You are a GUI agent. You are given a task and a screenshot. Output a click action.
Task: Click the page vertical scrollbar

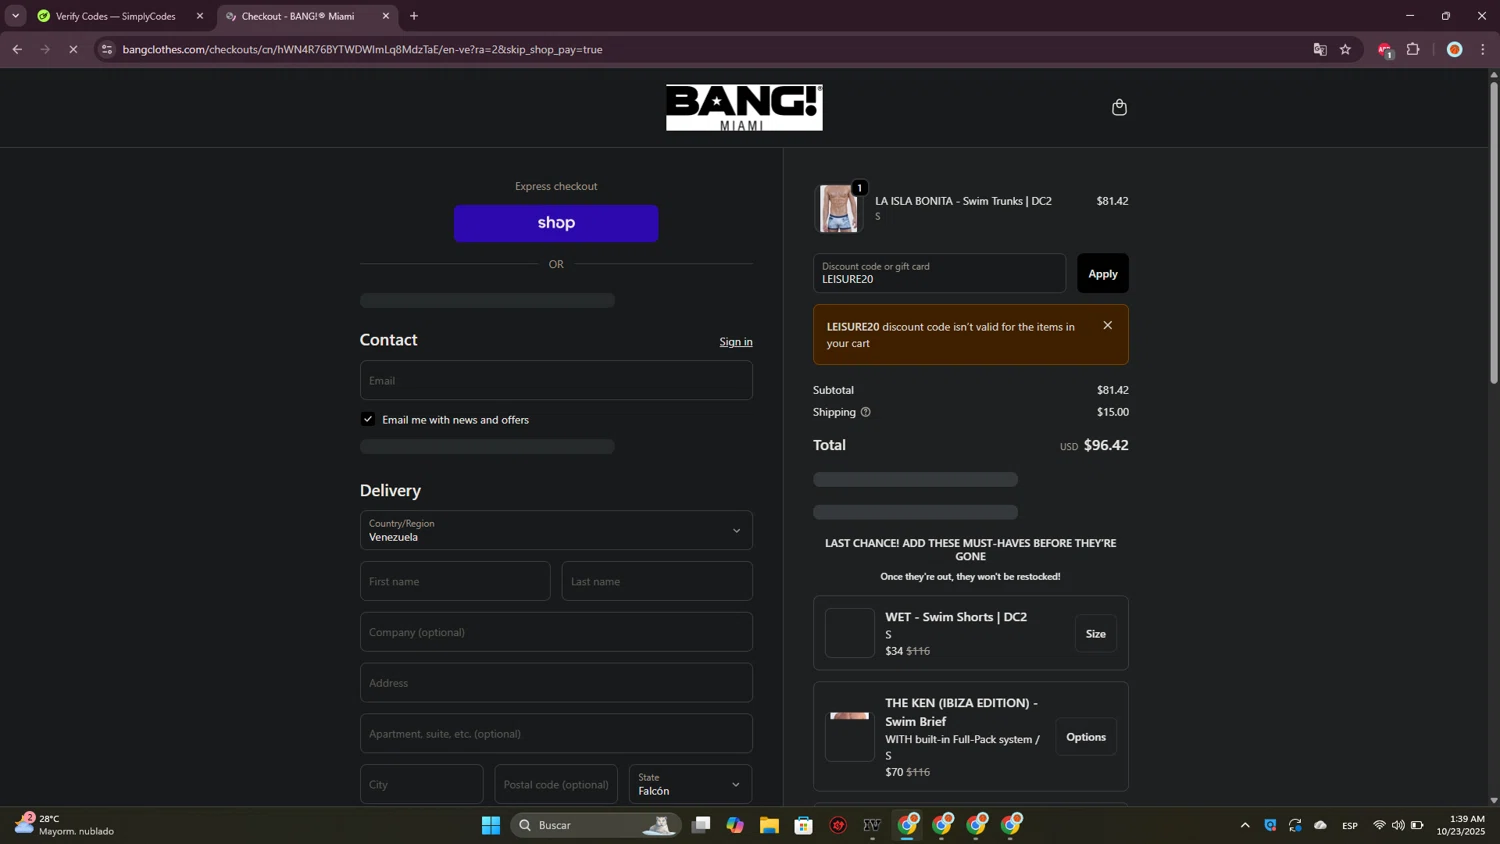click(1494, 234)
